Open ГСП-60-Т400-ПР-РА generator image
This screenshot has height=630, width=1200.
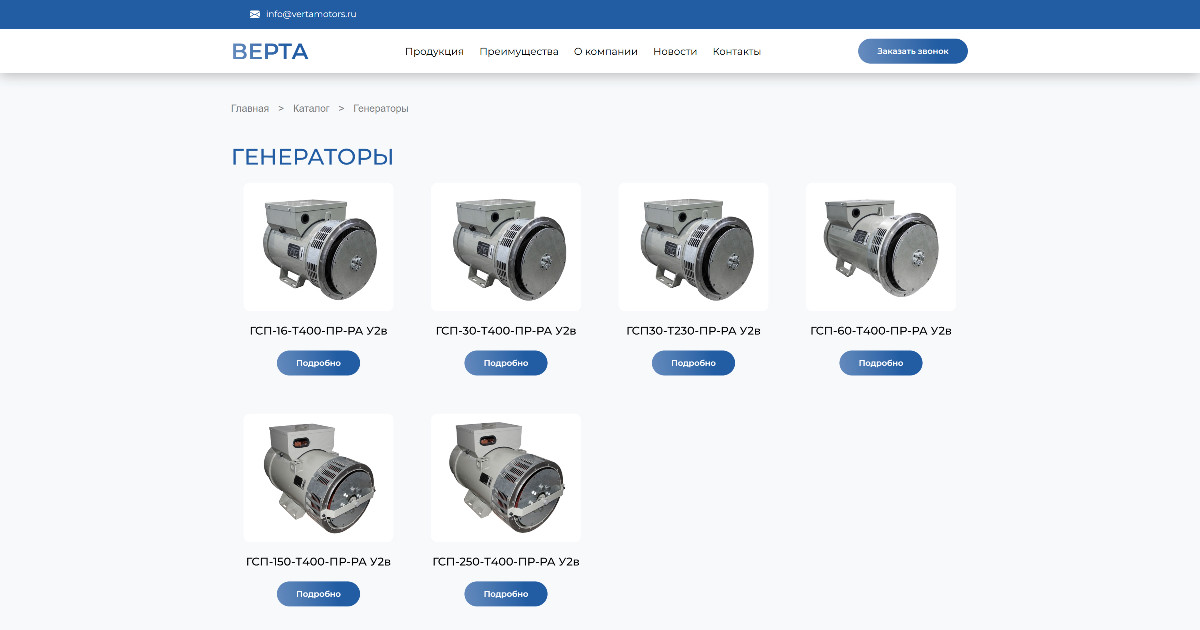click(881, 247)
